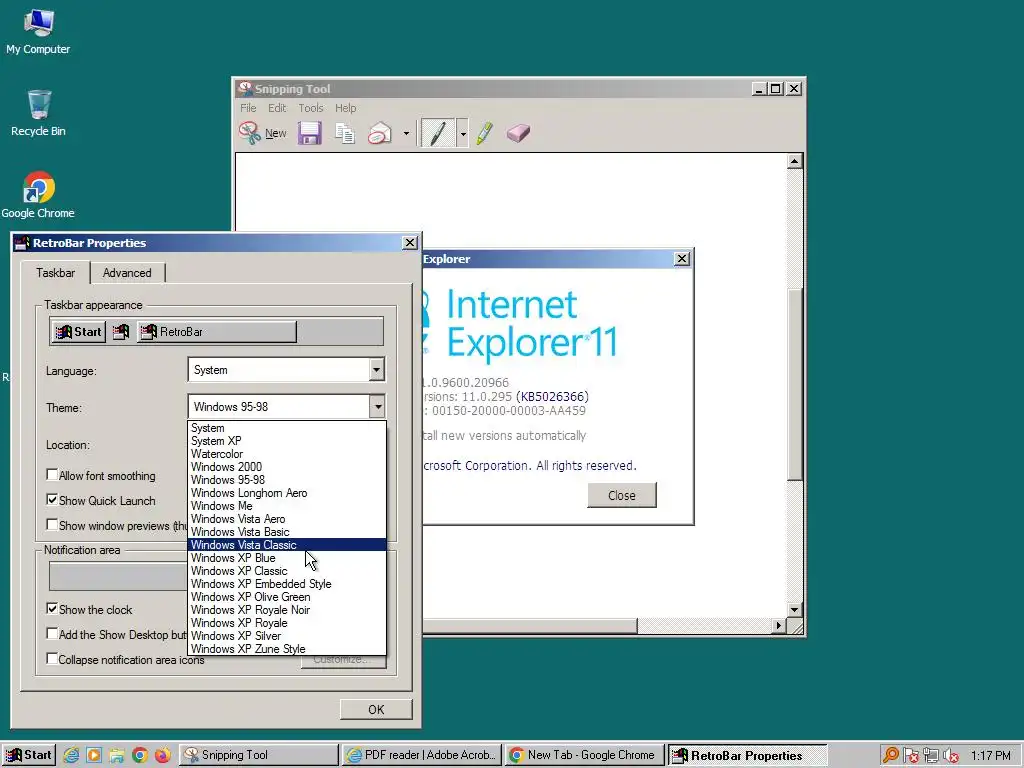1024x768 pixels.
Task: Open the KB5026366 link
Action: point(552,396)
